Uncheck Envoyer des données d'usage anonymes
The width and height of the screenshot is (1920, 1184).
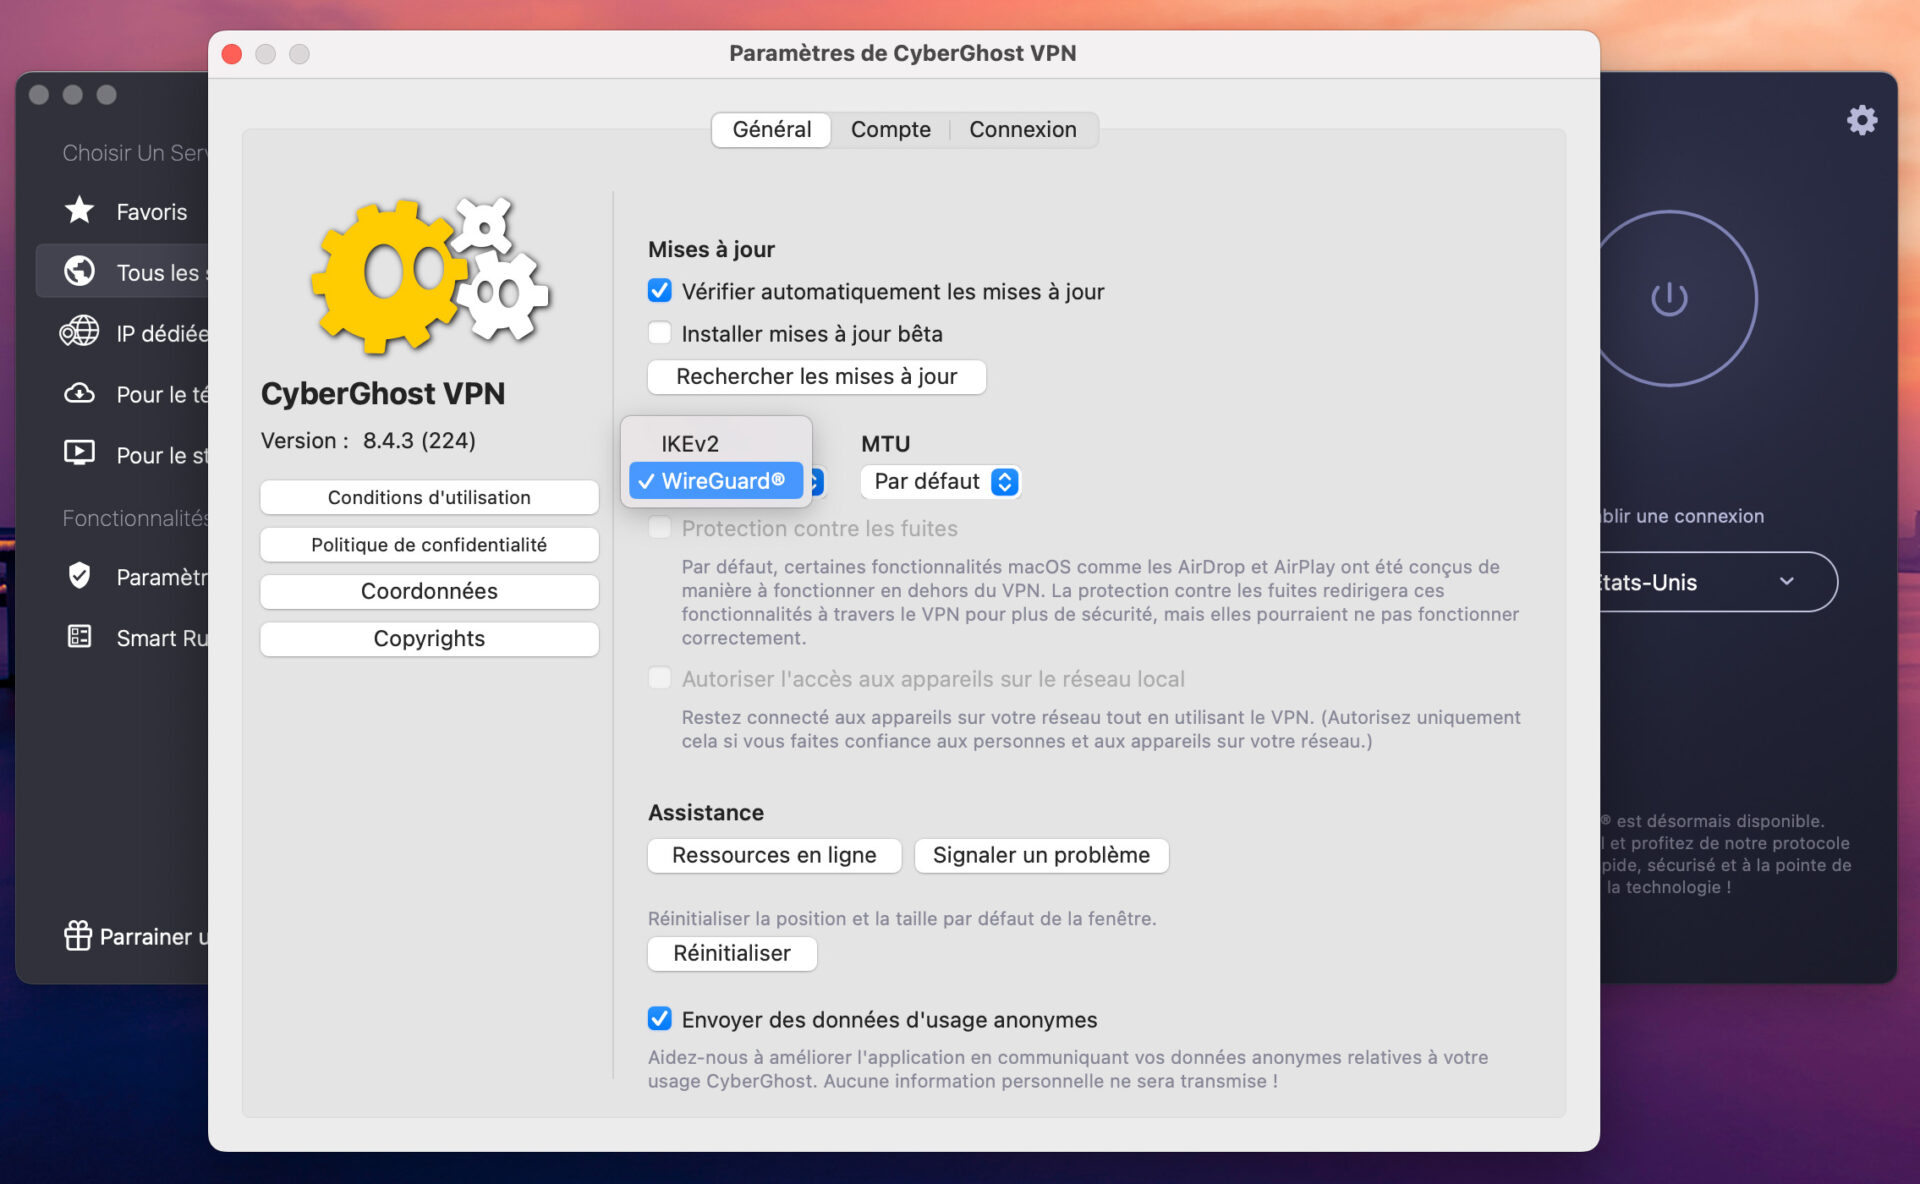point(659,1019)
